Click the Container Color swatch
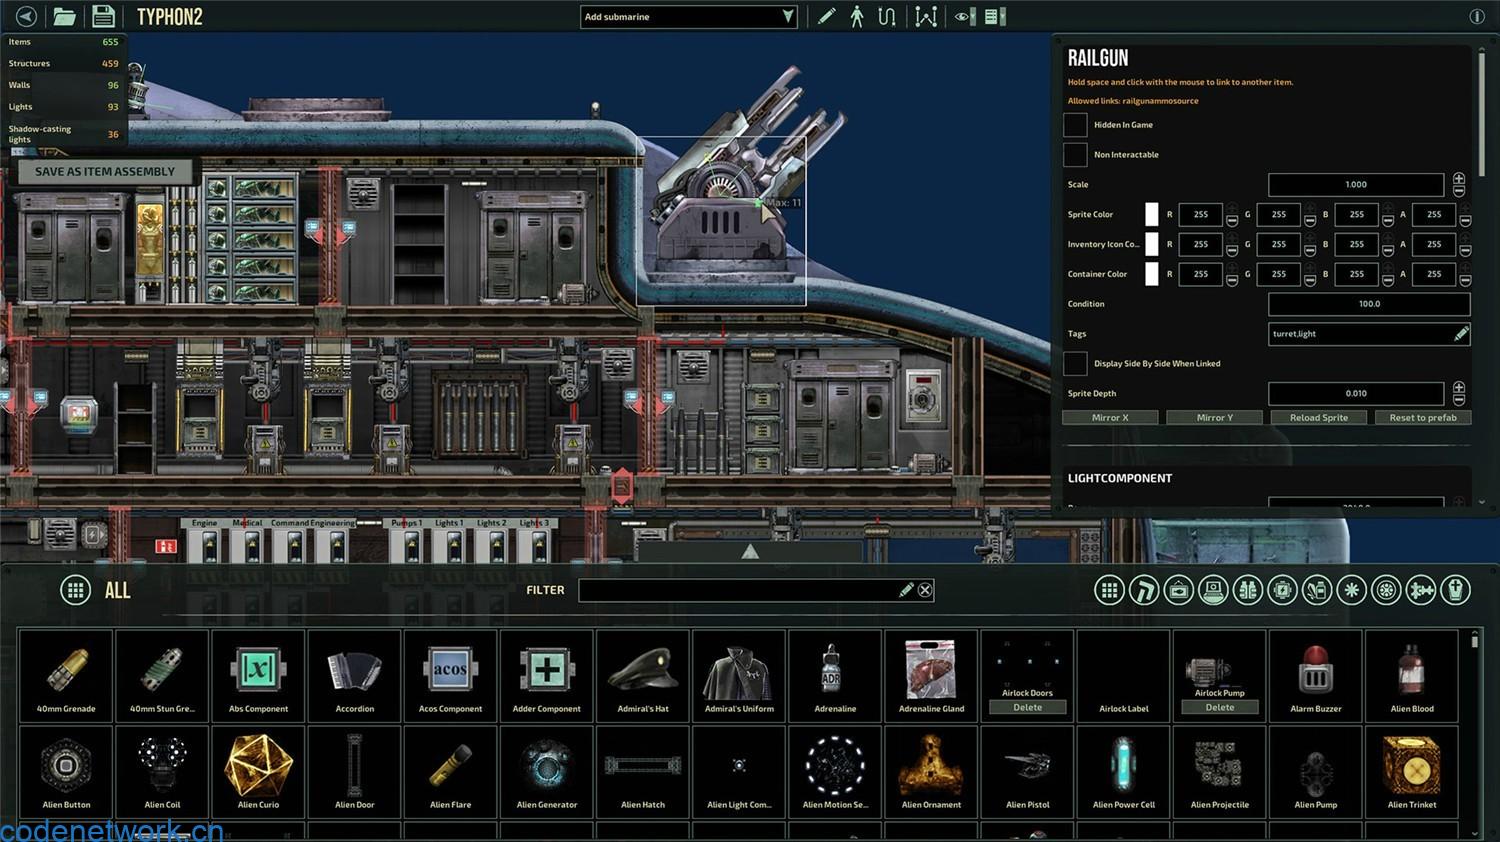This screenshot has width=1500, height=842. pyautogui.click(x=1151, y=274)
